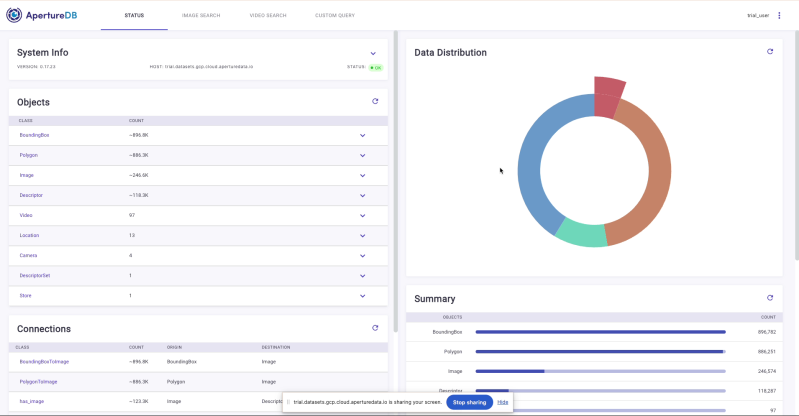
Task: Expand the Descriptor object row
Action: pos(362,195)
